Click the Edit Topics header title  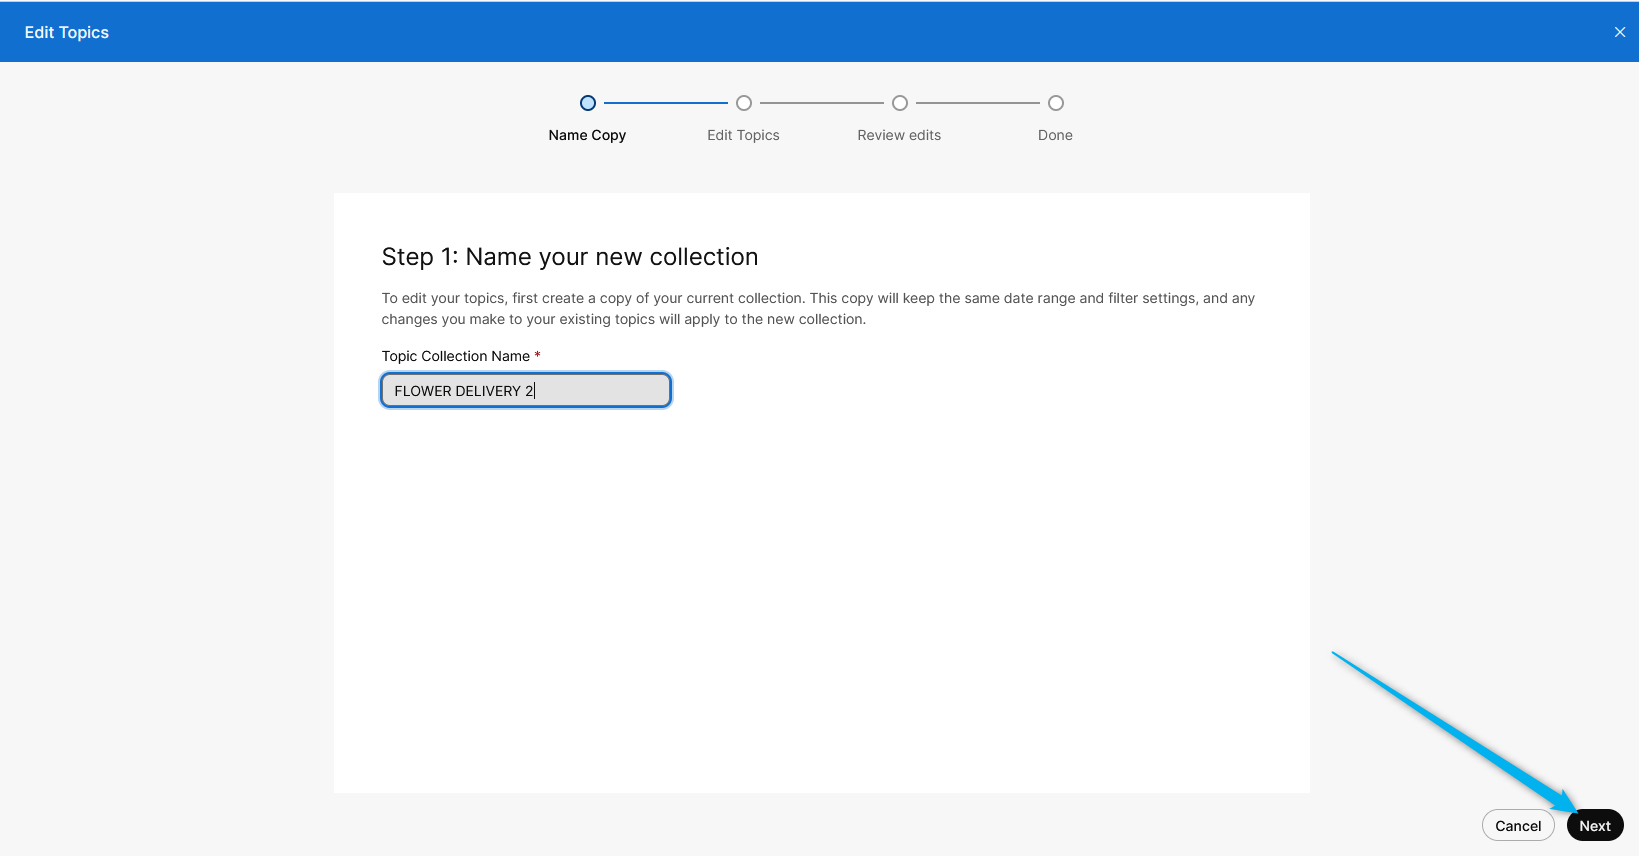67,32
